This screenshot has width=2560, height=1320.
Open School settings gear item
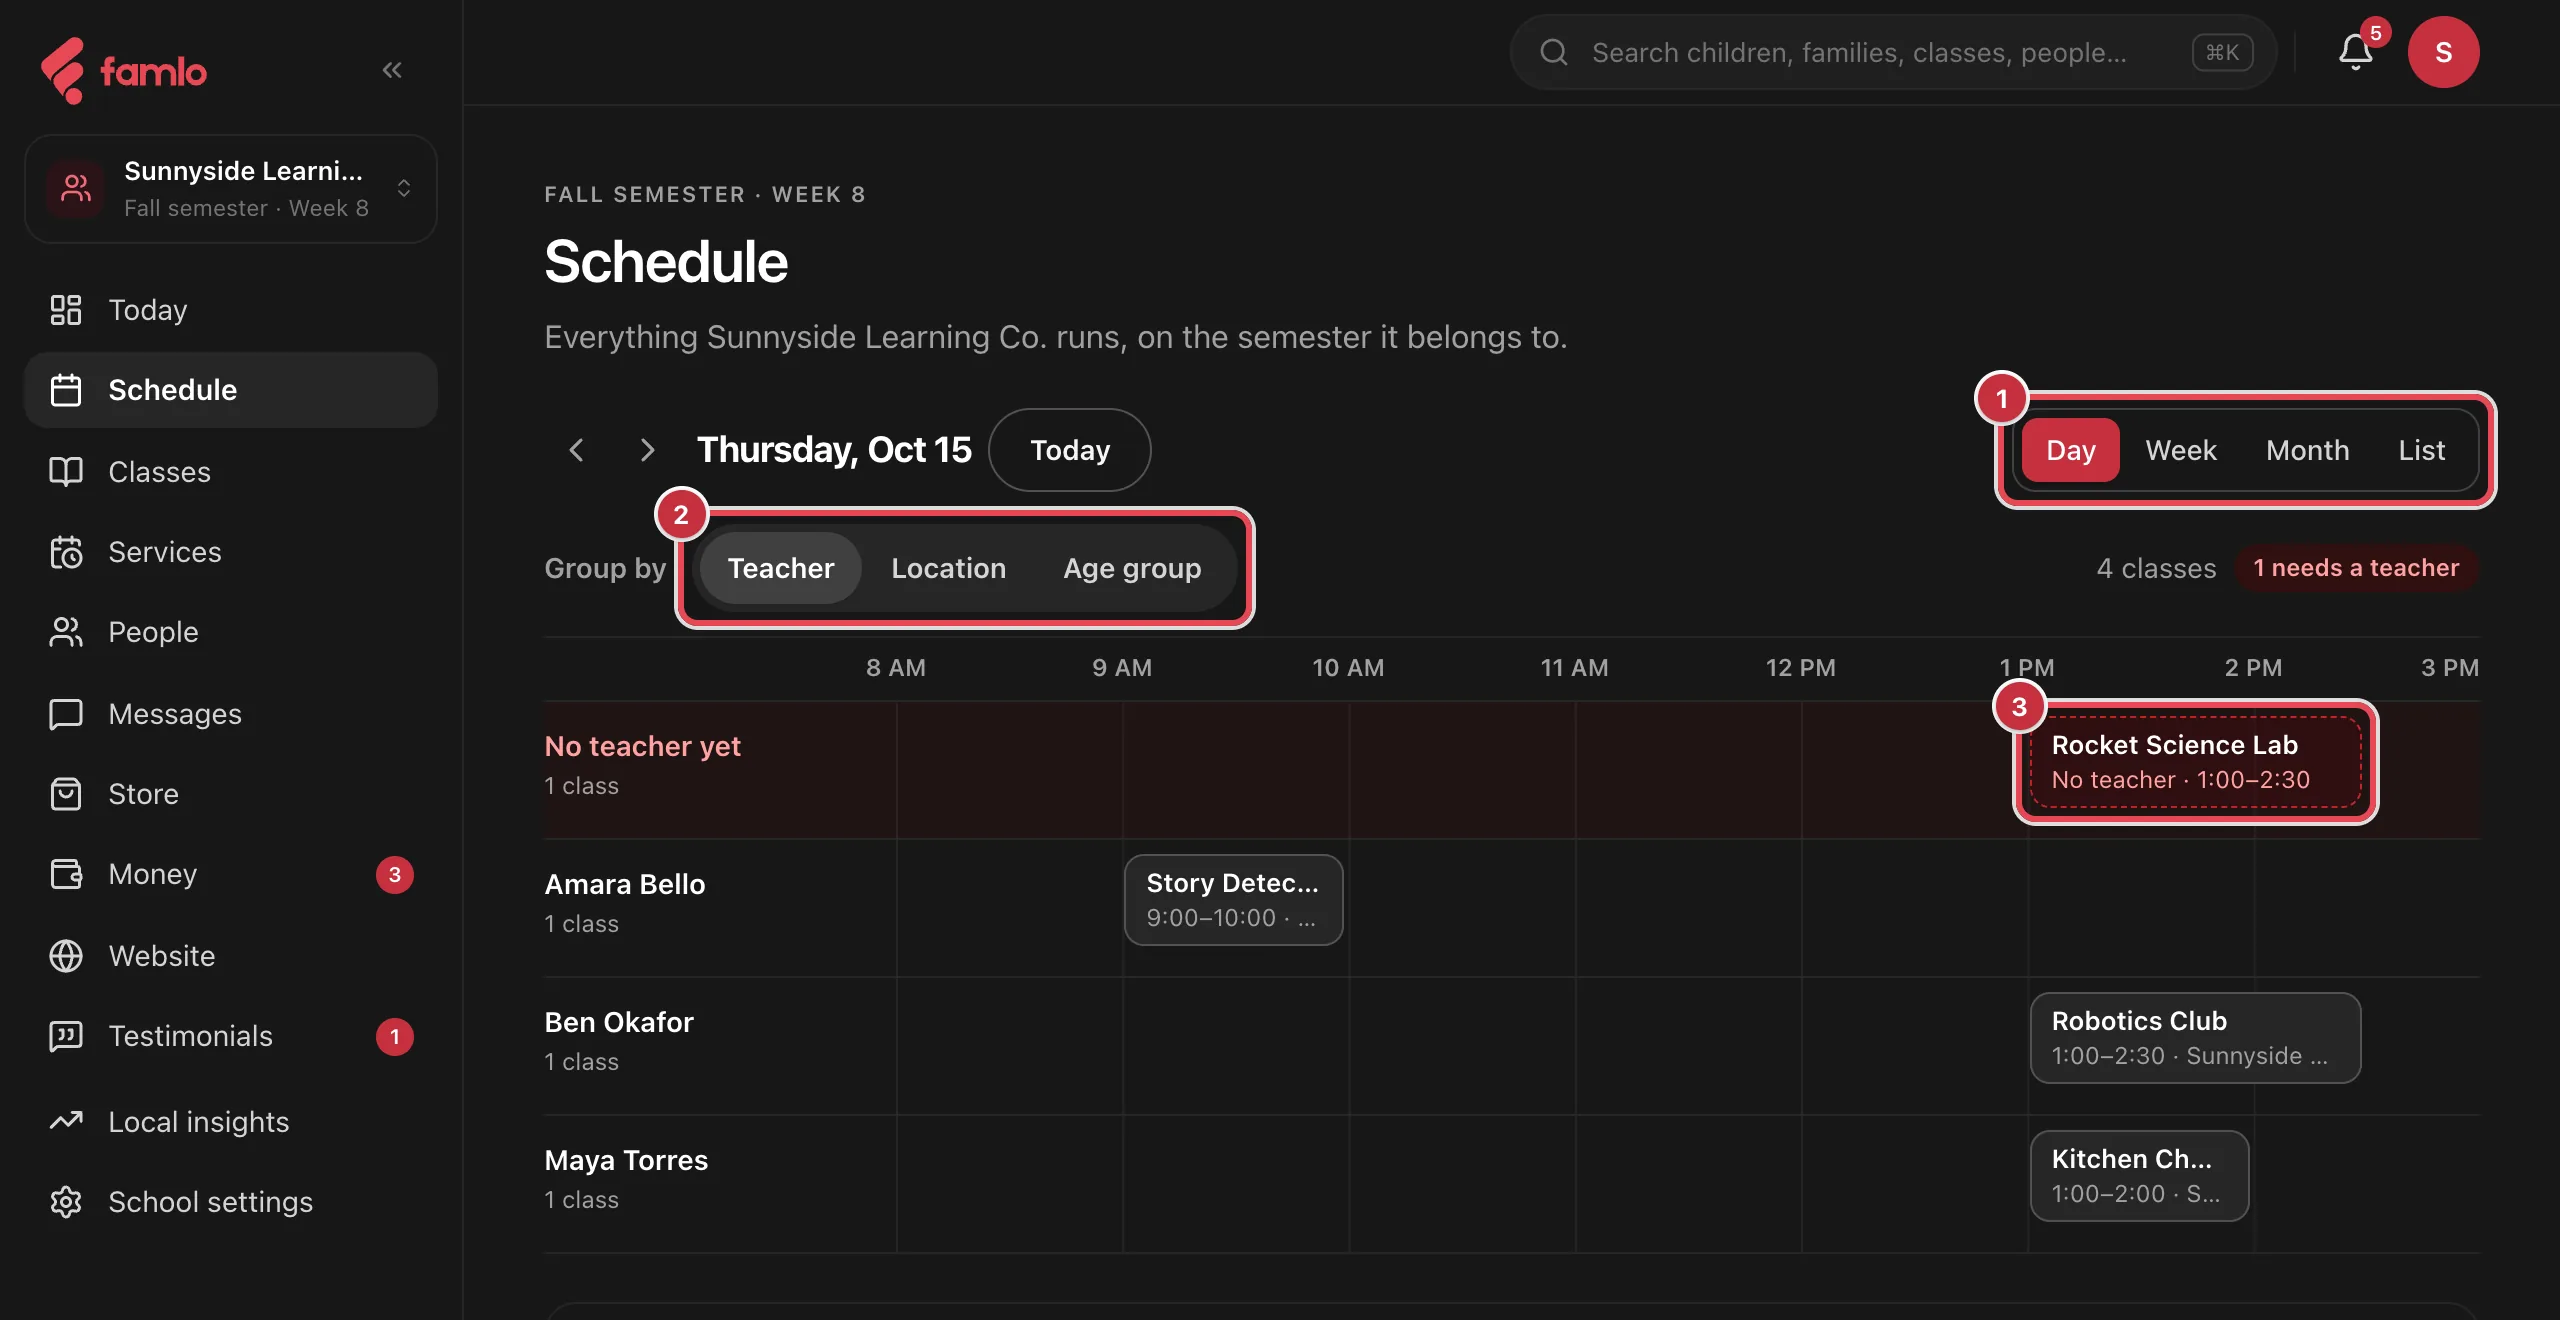point(231,1202)
